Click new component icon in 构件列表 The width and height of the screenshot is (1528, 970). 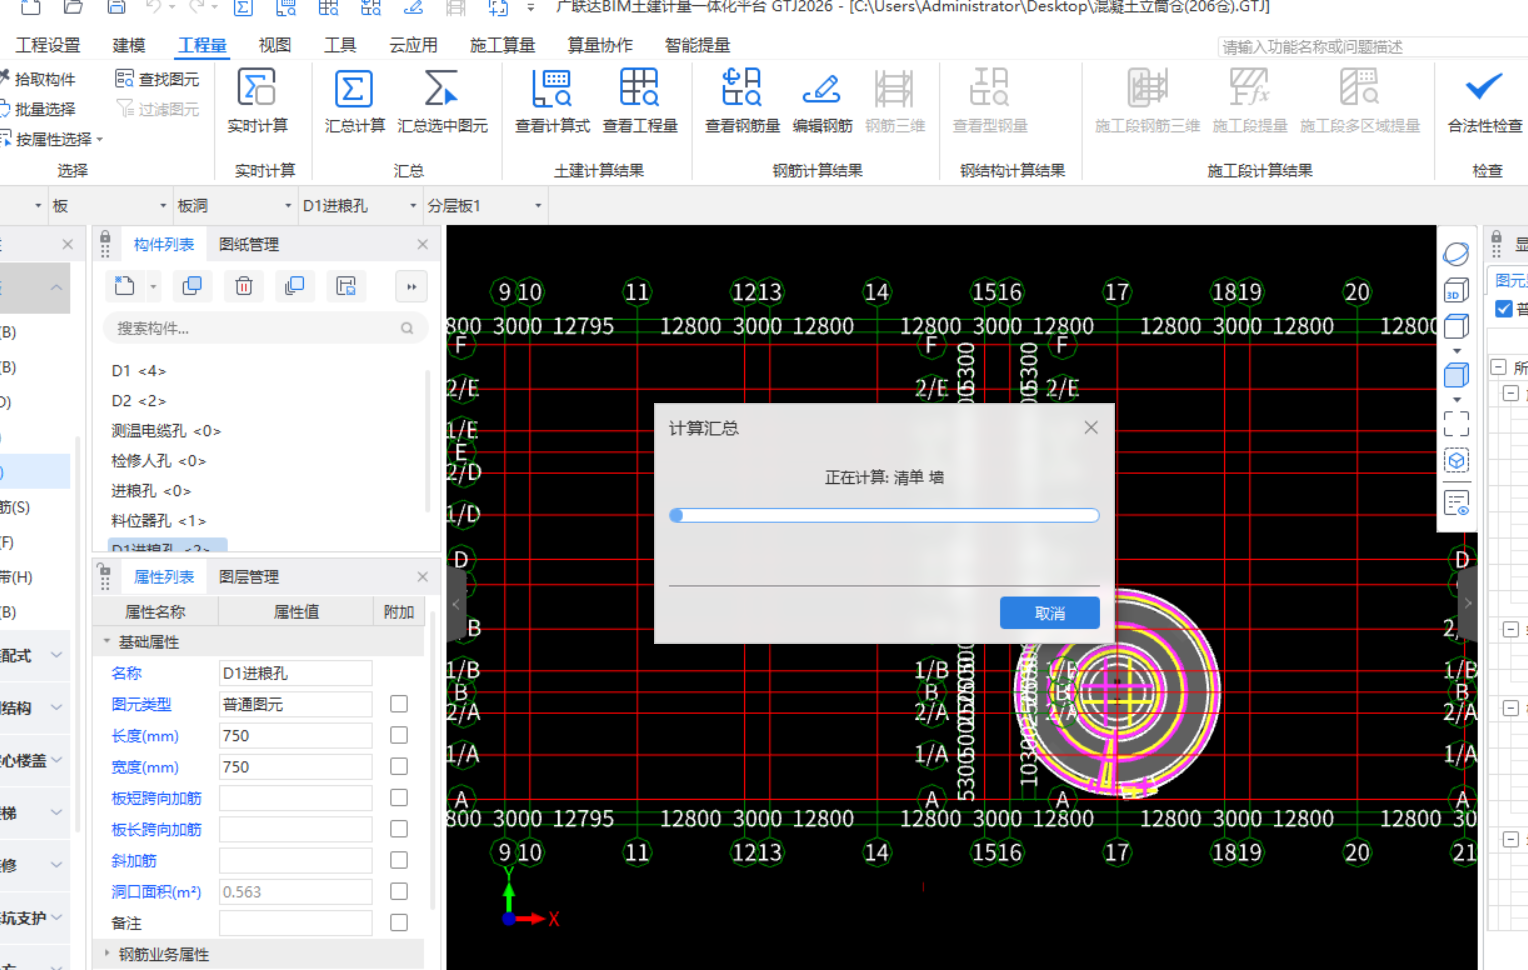pyautogui.click(x=125, y=286)
